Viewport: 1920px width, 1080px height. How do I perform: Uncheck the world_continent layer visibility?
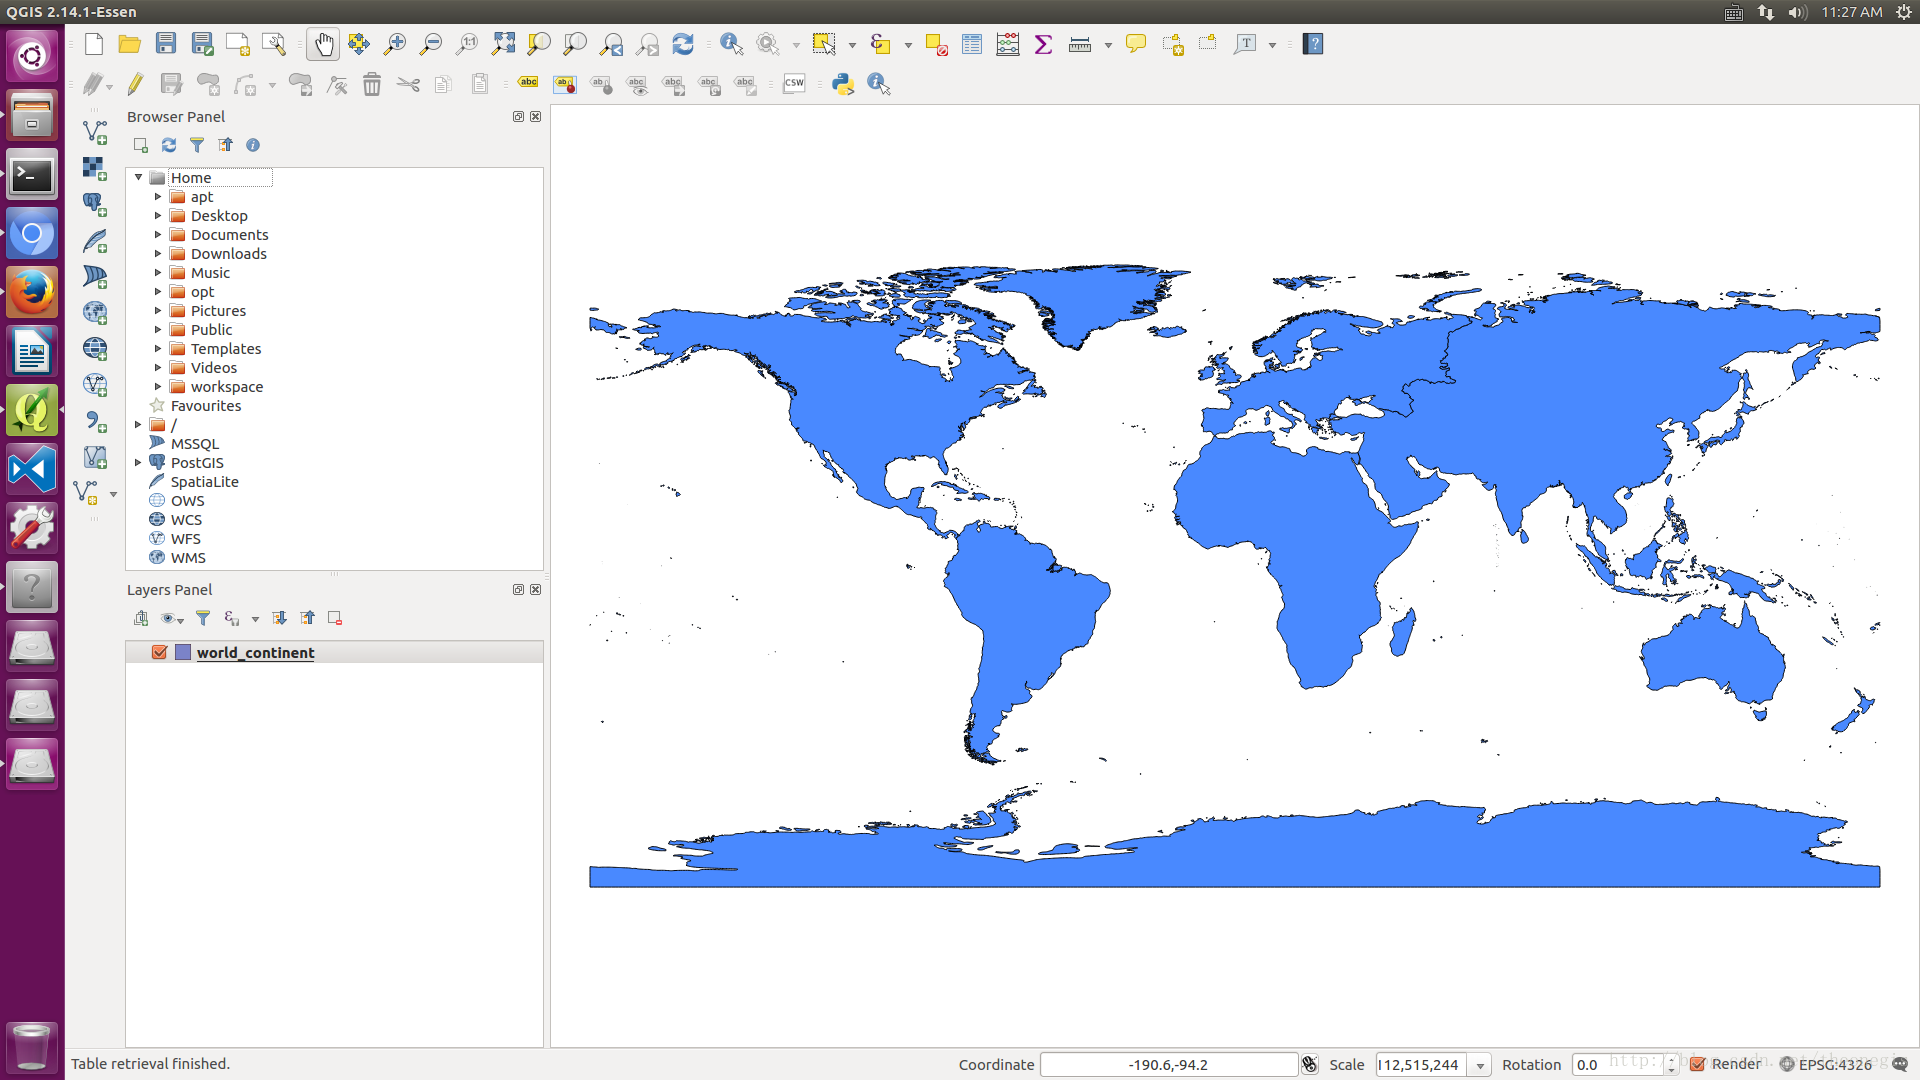[x=159, y=651]
